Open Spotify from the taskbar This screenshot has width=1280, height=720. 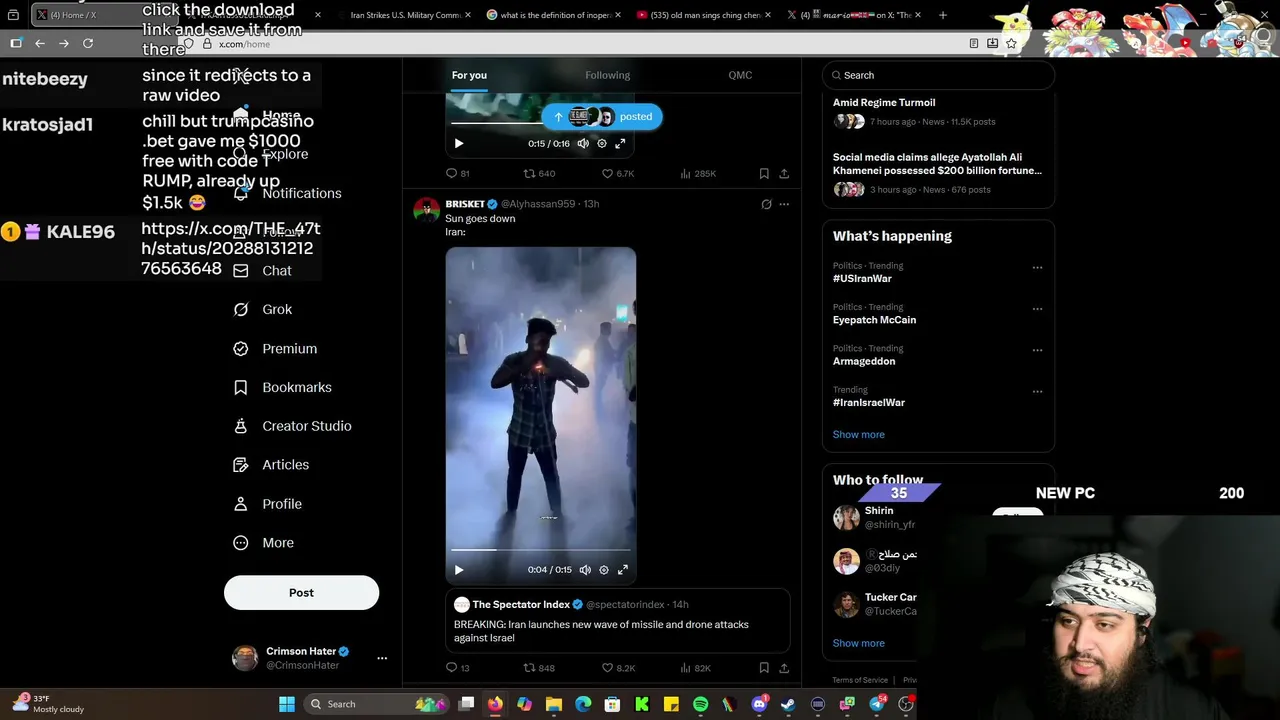click(700, 704)
